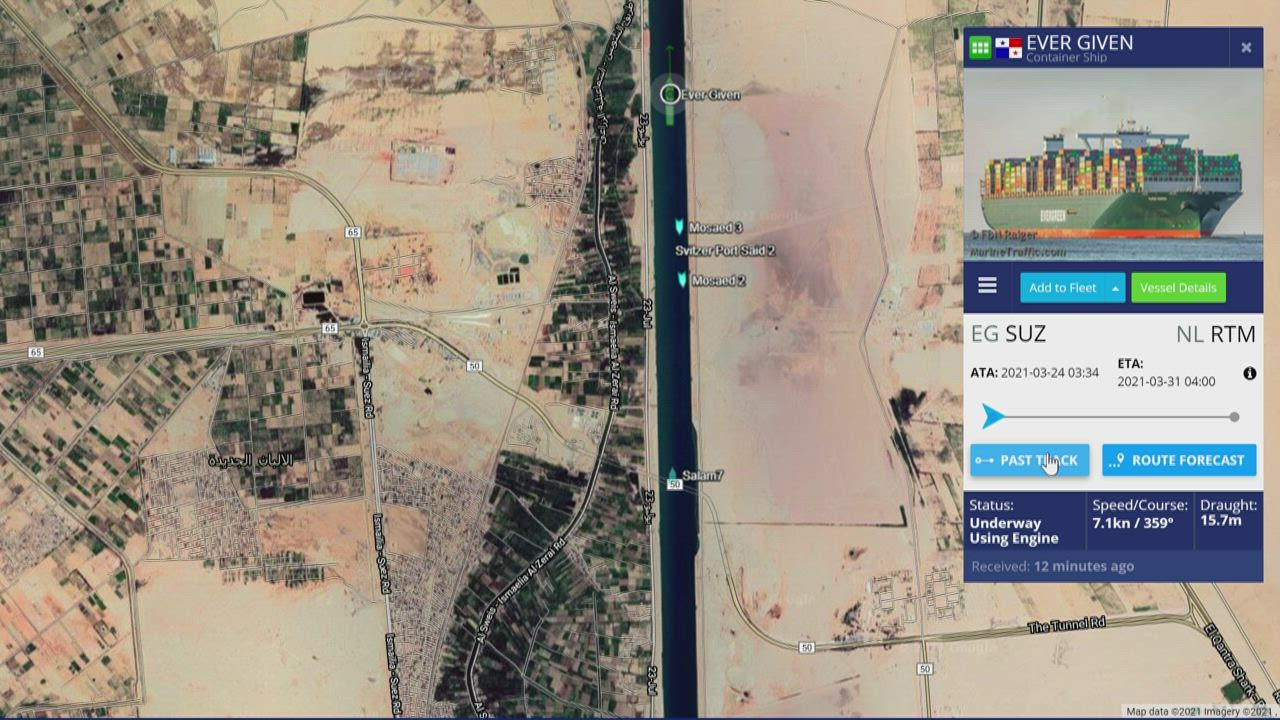Screen dimensions: 1280x720
Task: Click the Add to Fleet button
Action: (1062, 288)
